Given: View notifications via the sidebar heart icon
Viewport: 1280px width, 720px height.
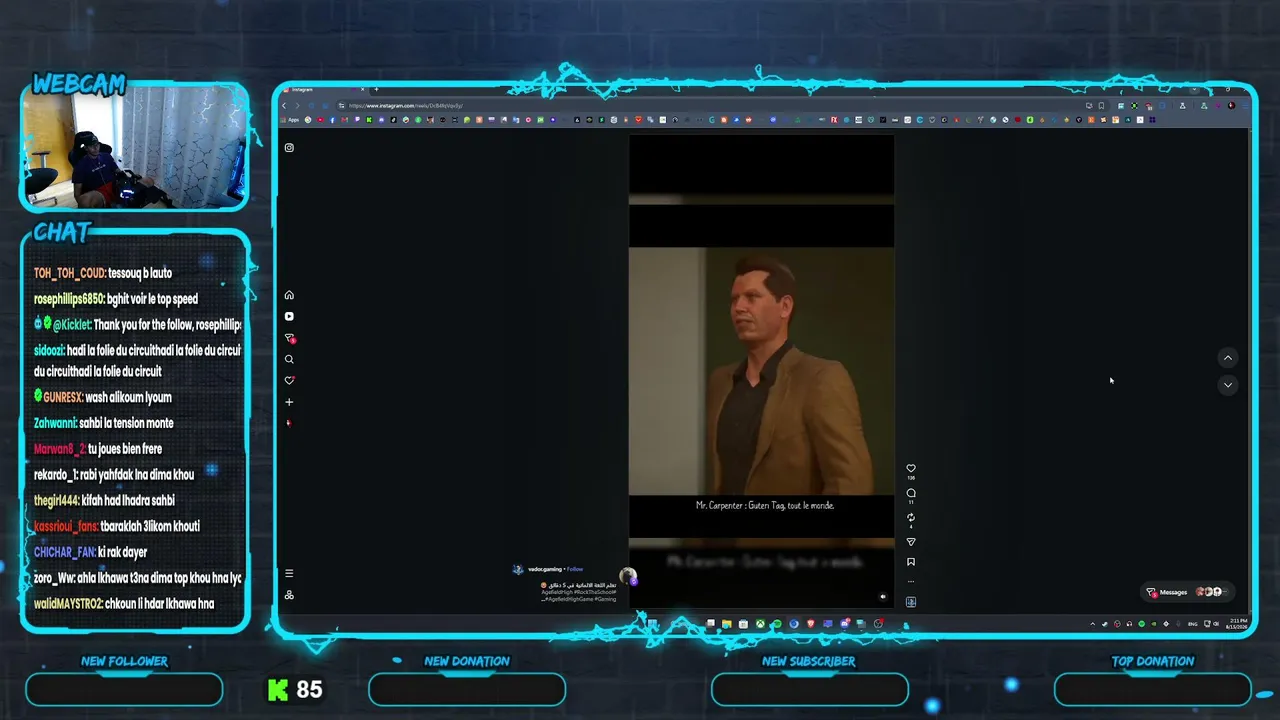Looking at the screenshot, I should coord(289,380).
